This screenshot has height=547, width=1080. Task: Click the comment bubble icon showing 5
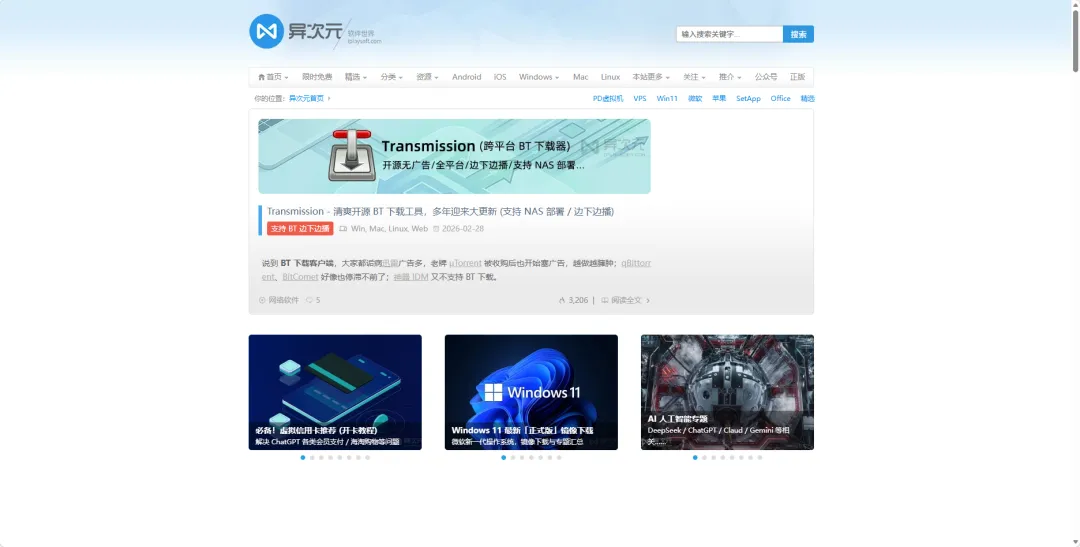(x=309, y=300)
